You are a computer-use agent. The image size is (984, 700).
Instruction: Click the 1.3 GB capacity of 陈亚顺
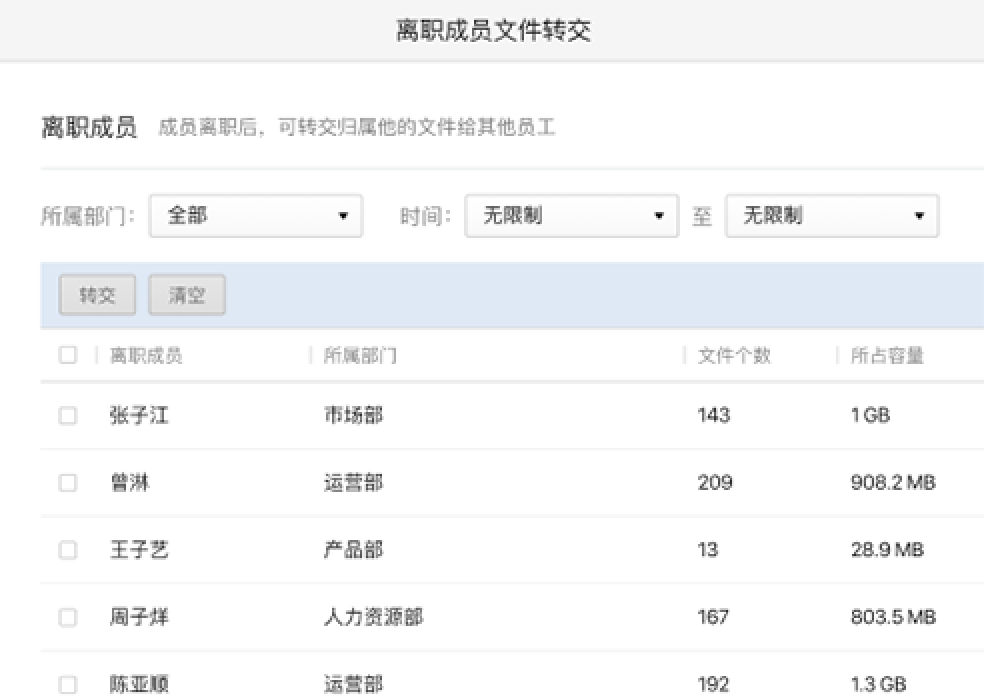pos(878,685)
